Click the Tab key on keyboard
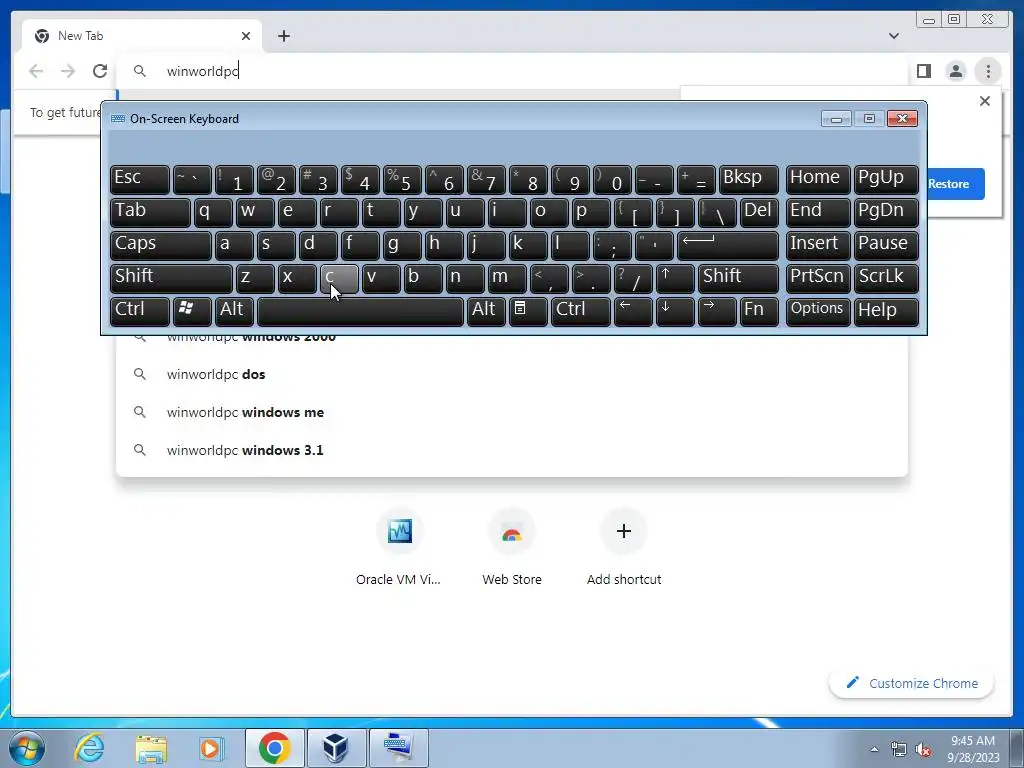 (150, 212)
